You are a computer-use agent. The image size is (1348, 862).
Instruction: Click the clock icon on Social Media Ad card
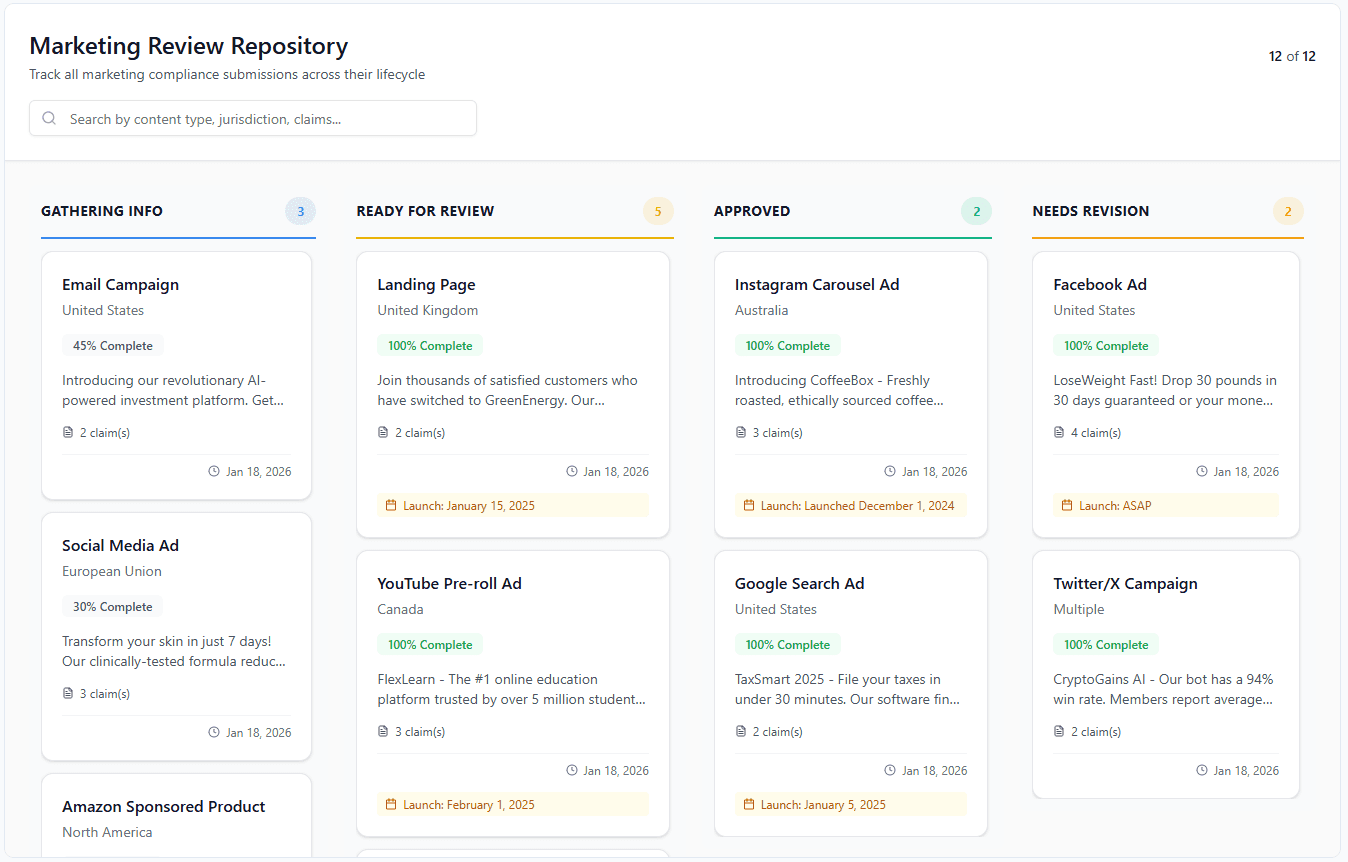[214, 732]
